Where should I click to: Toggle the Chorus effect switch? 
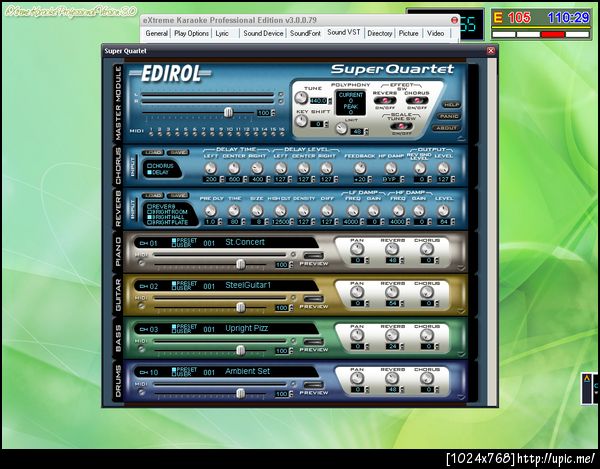point(417,101)
